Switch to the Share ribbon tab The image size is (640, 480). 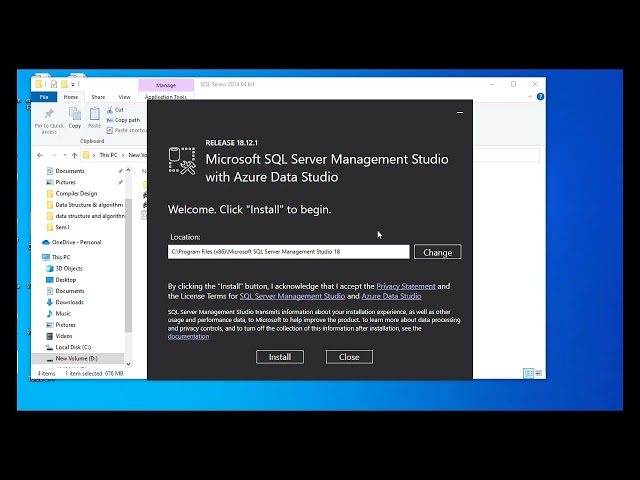[x=98, y=97]
